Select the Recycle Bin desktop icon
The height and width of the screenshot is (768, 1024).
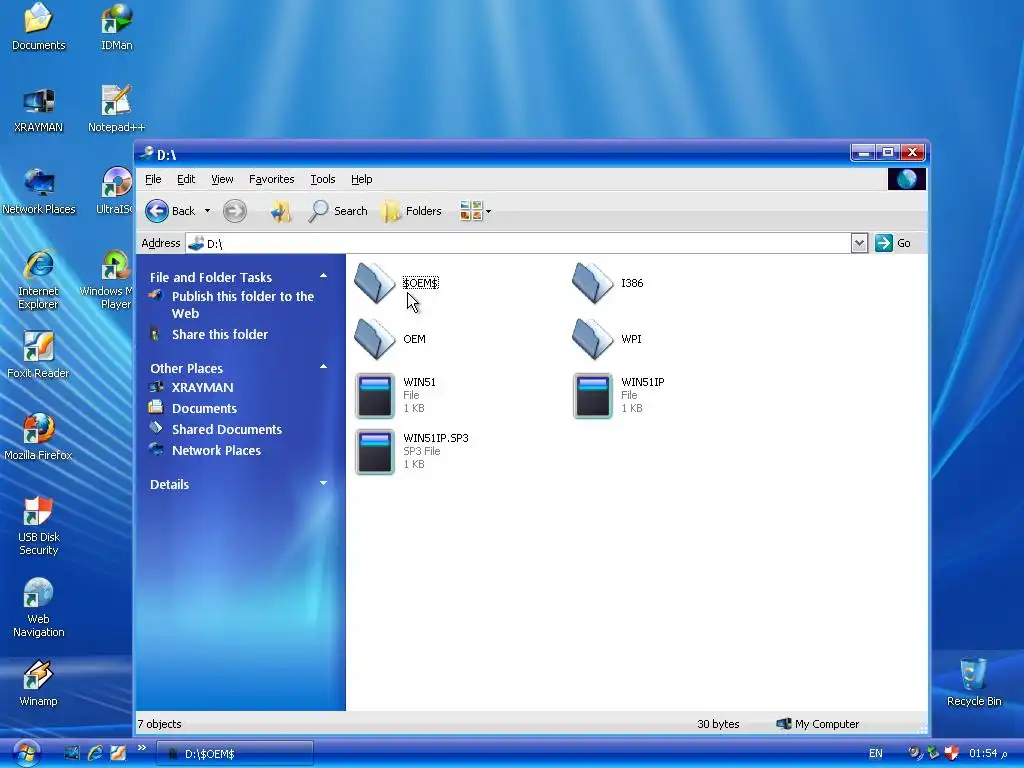tap(974, 683)
